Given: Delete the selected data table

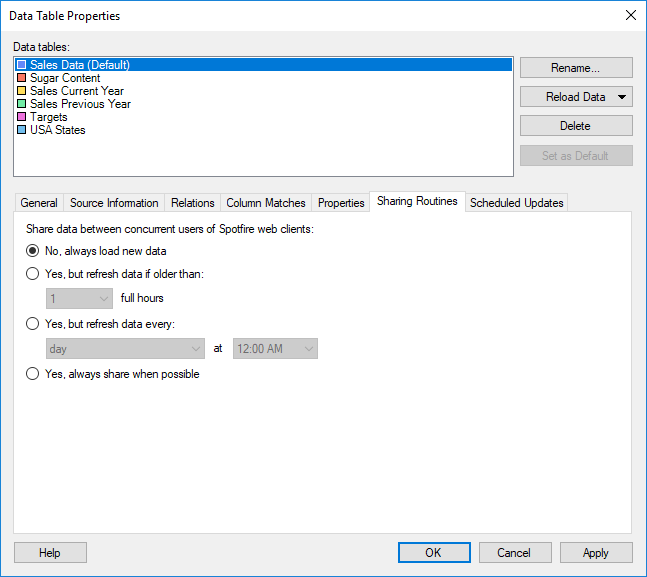Looking at the screenshot, I should [x=576, y=126].
